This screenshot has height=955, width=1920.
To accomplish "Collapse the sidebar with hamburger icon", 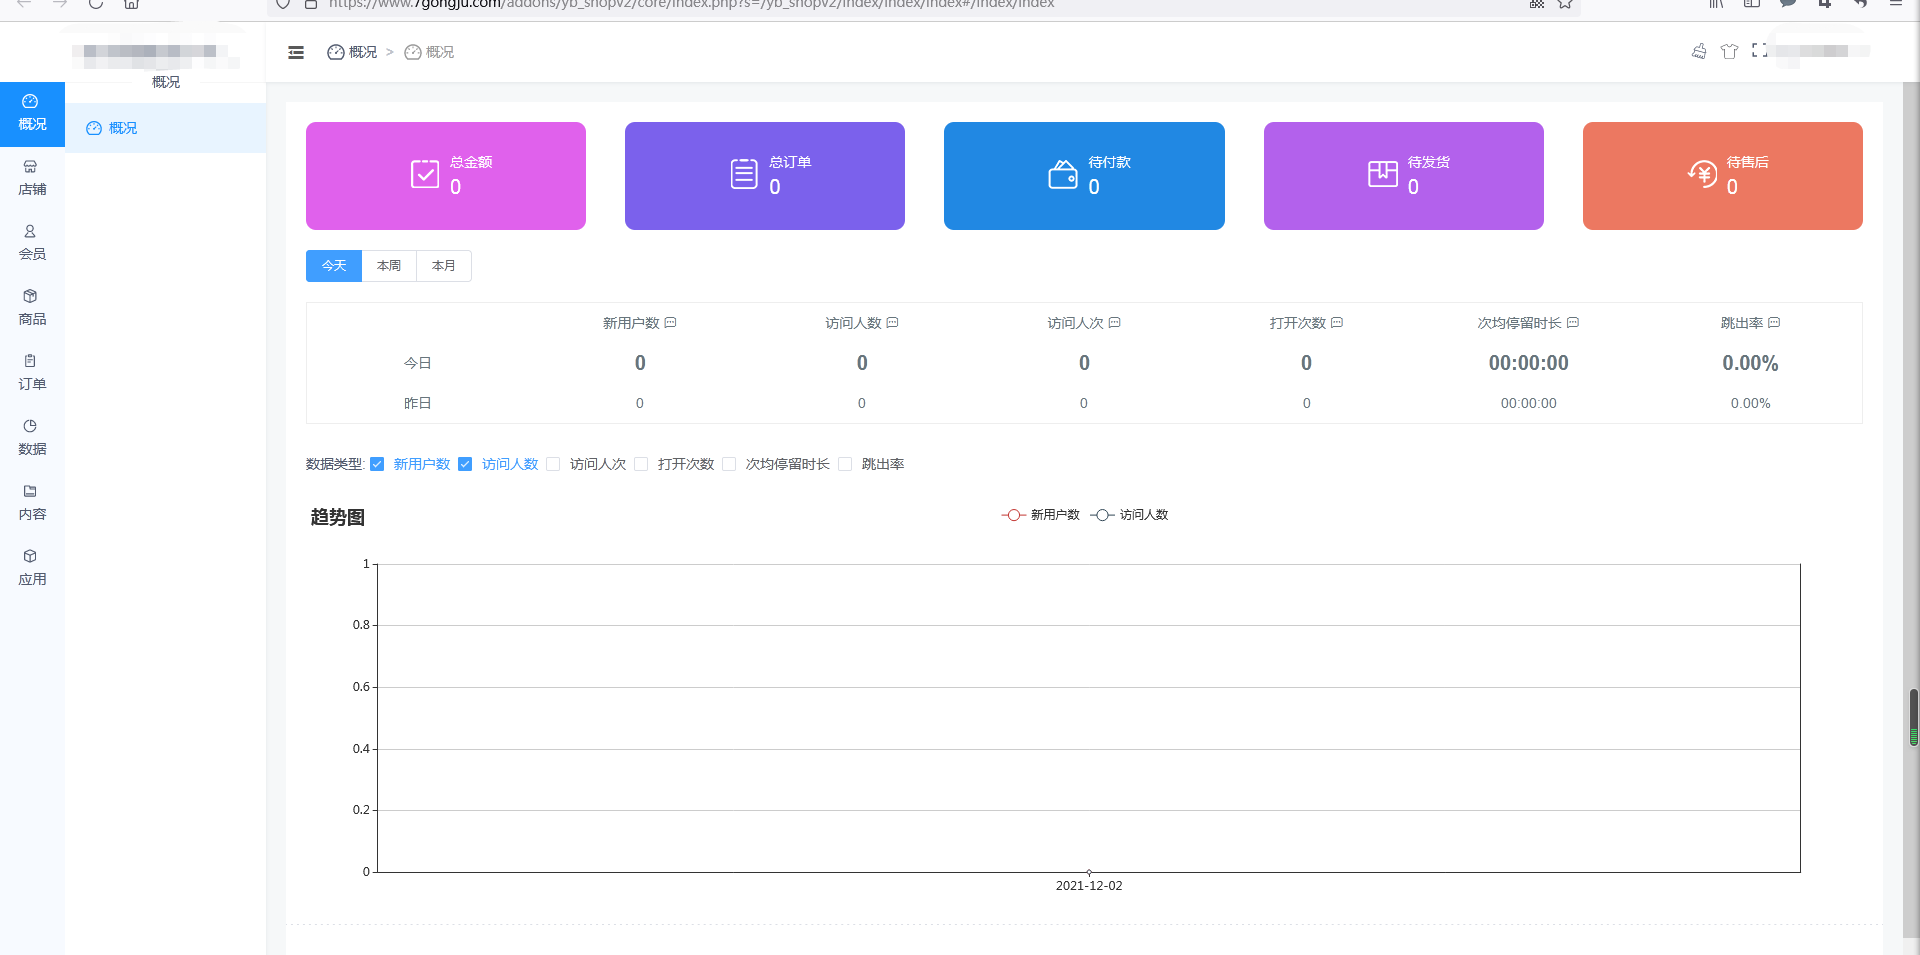I will tap(296, 52).
